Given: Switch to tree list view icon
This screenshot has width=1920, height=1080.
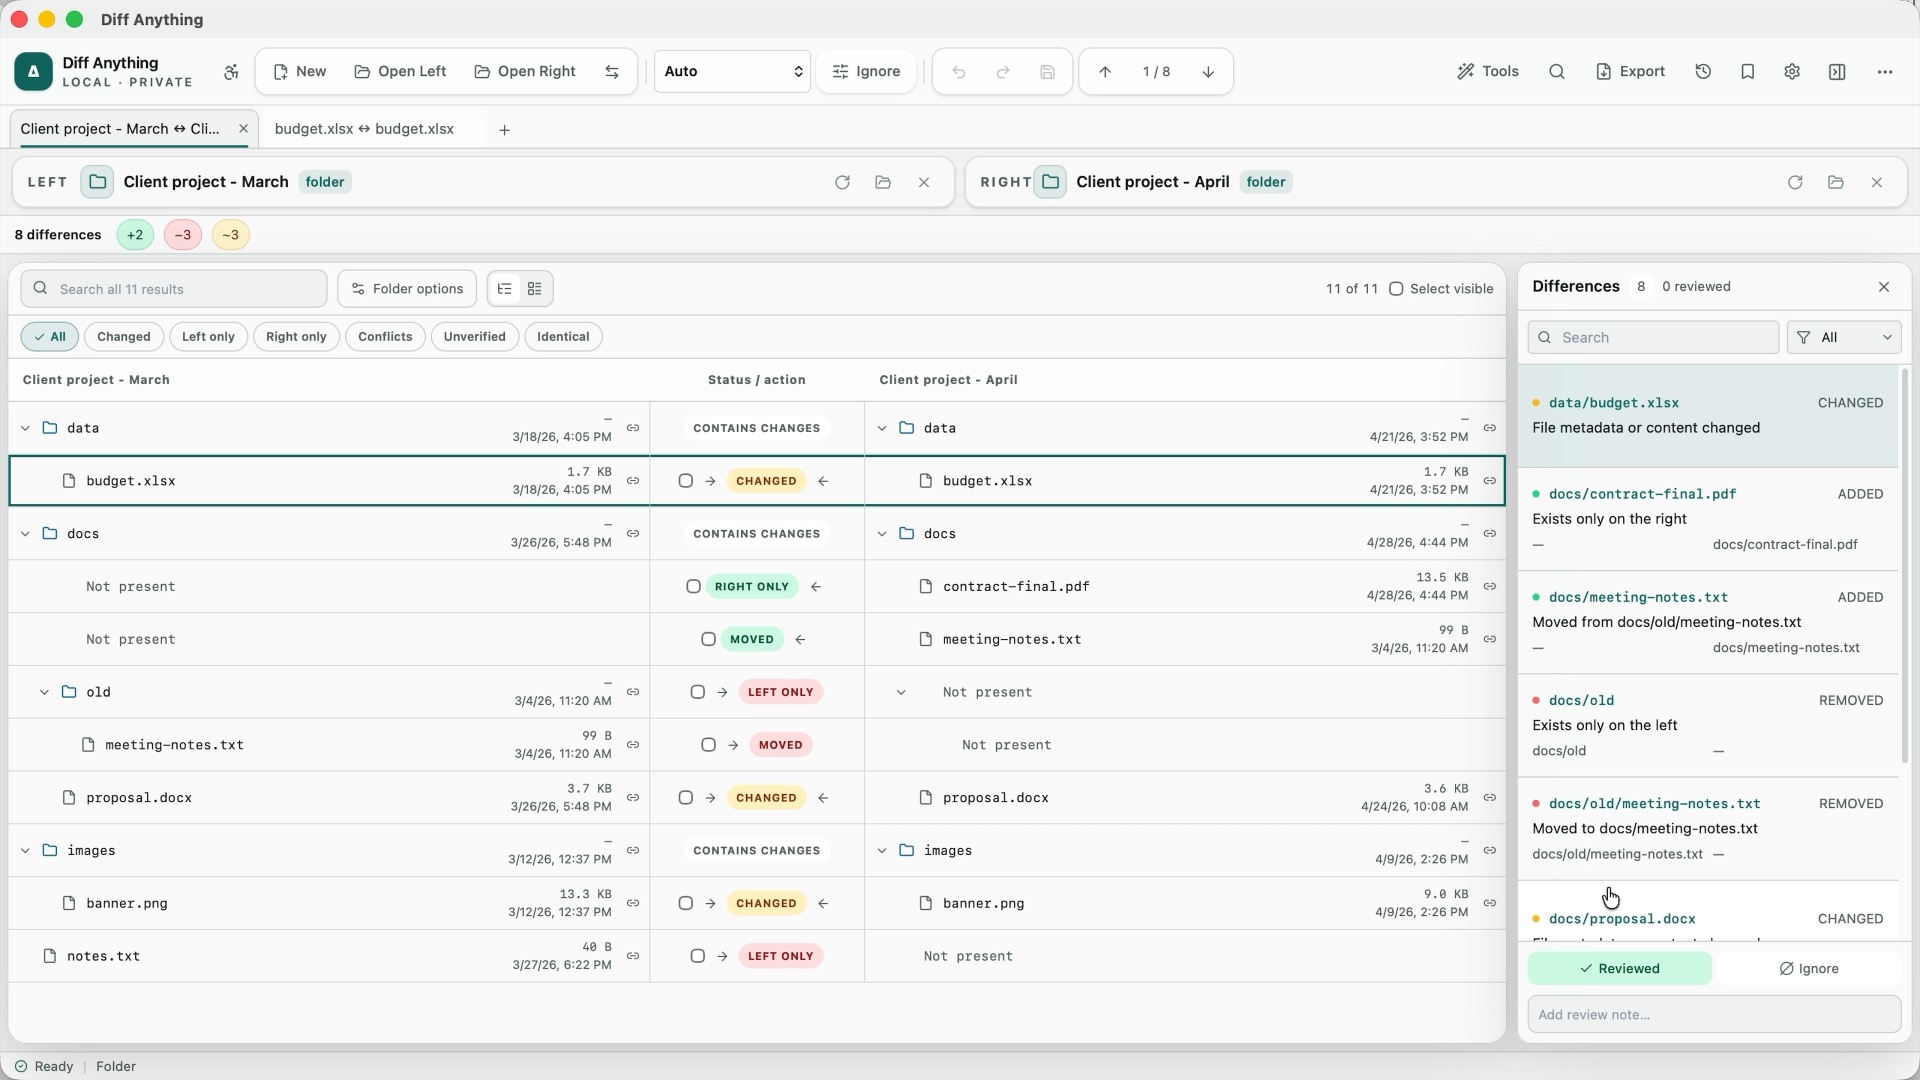Looking at the screenshot, I should [x=504, y=289].
